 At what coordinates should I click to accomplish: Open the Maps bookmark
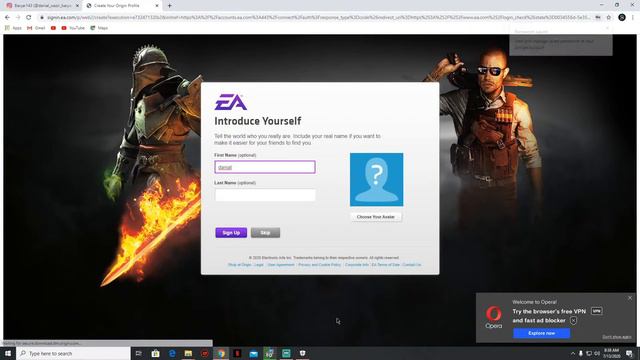click(x=99, y=28)
